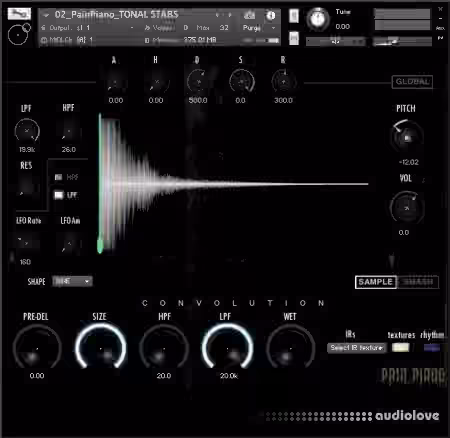Screen dimensions: 450x438
Task: Click the Sustain (S) envelope knob
Action: point(242,82)
